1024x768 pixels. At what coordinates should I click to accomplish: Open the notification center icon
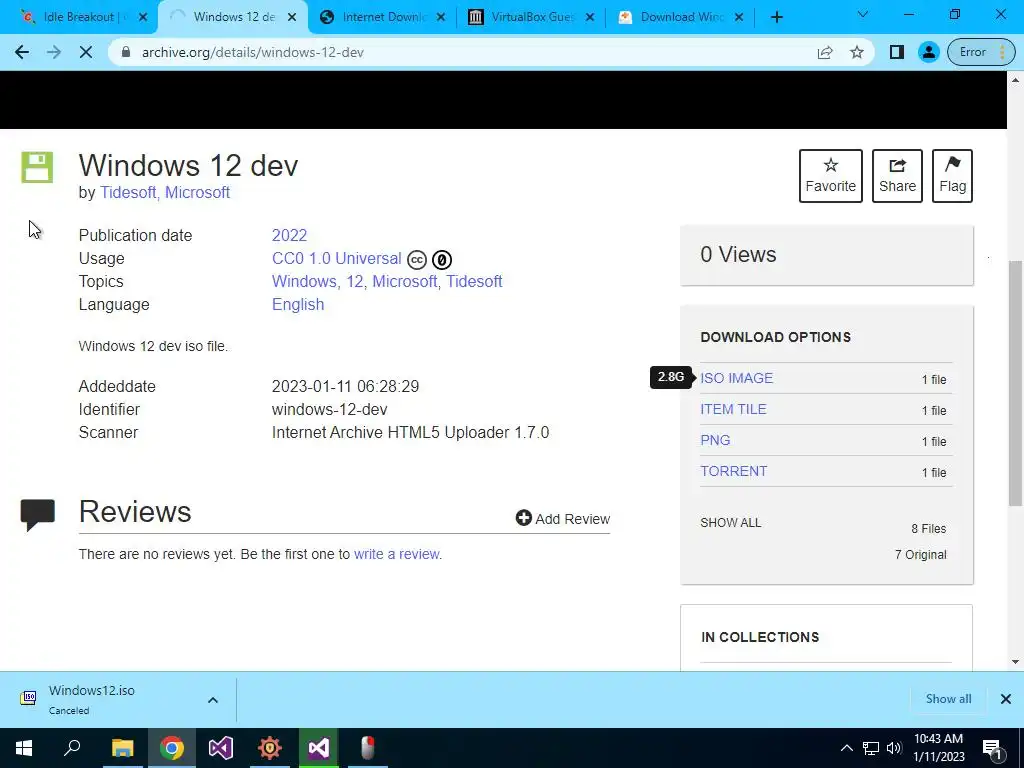pos(992,748)
